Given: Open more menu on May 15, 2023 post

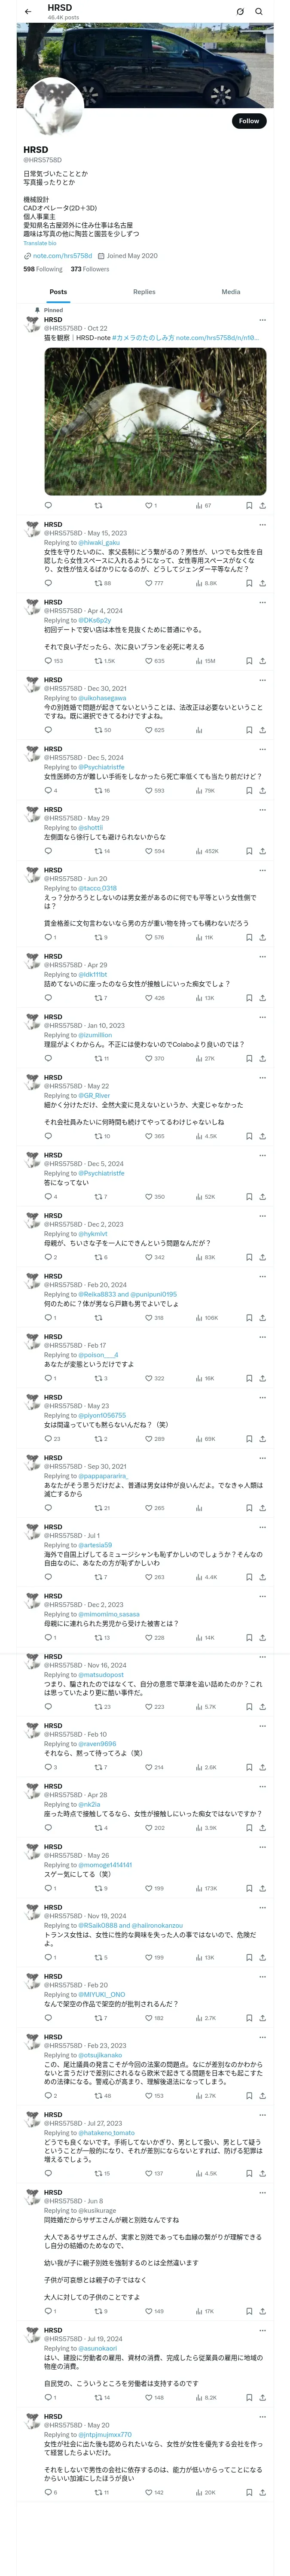Looking at the screenshot, I should (x=262, y=524).
